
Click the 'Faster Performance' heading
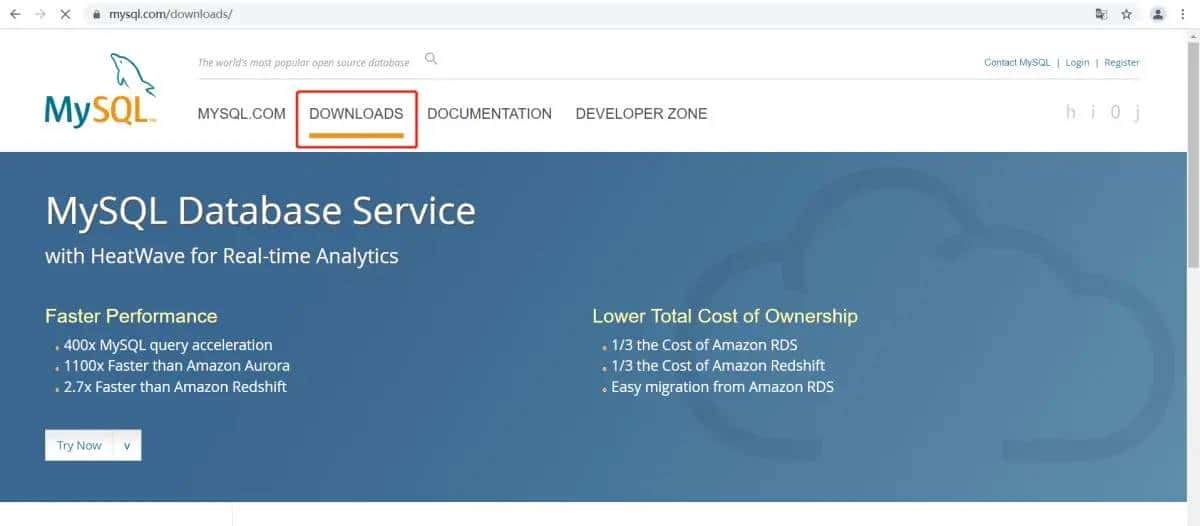tap(131, 316)
